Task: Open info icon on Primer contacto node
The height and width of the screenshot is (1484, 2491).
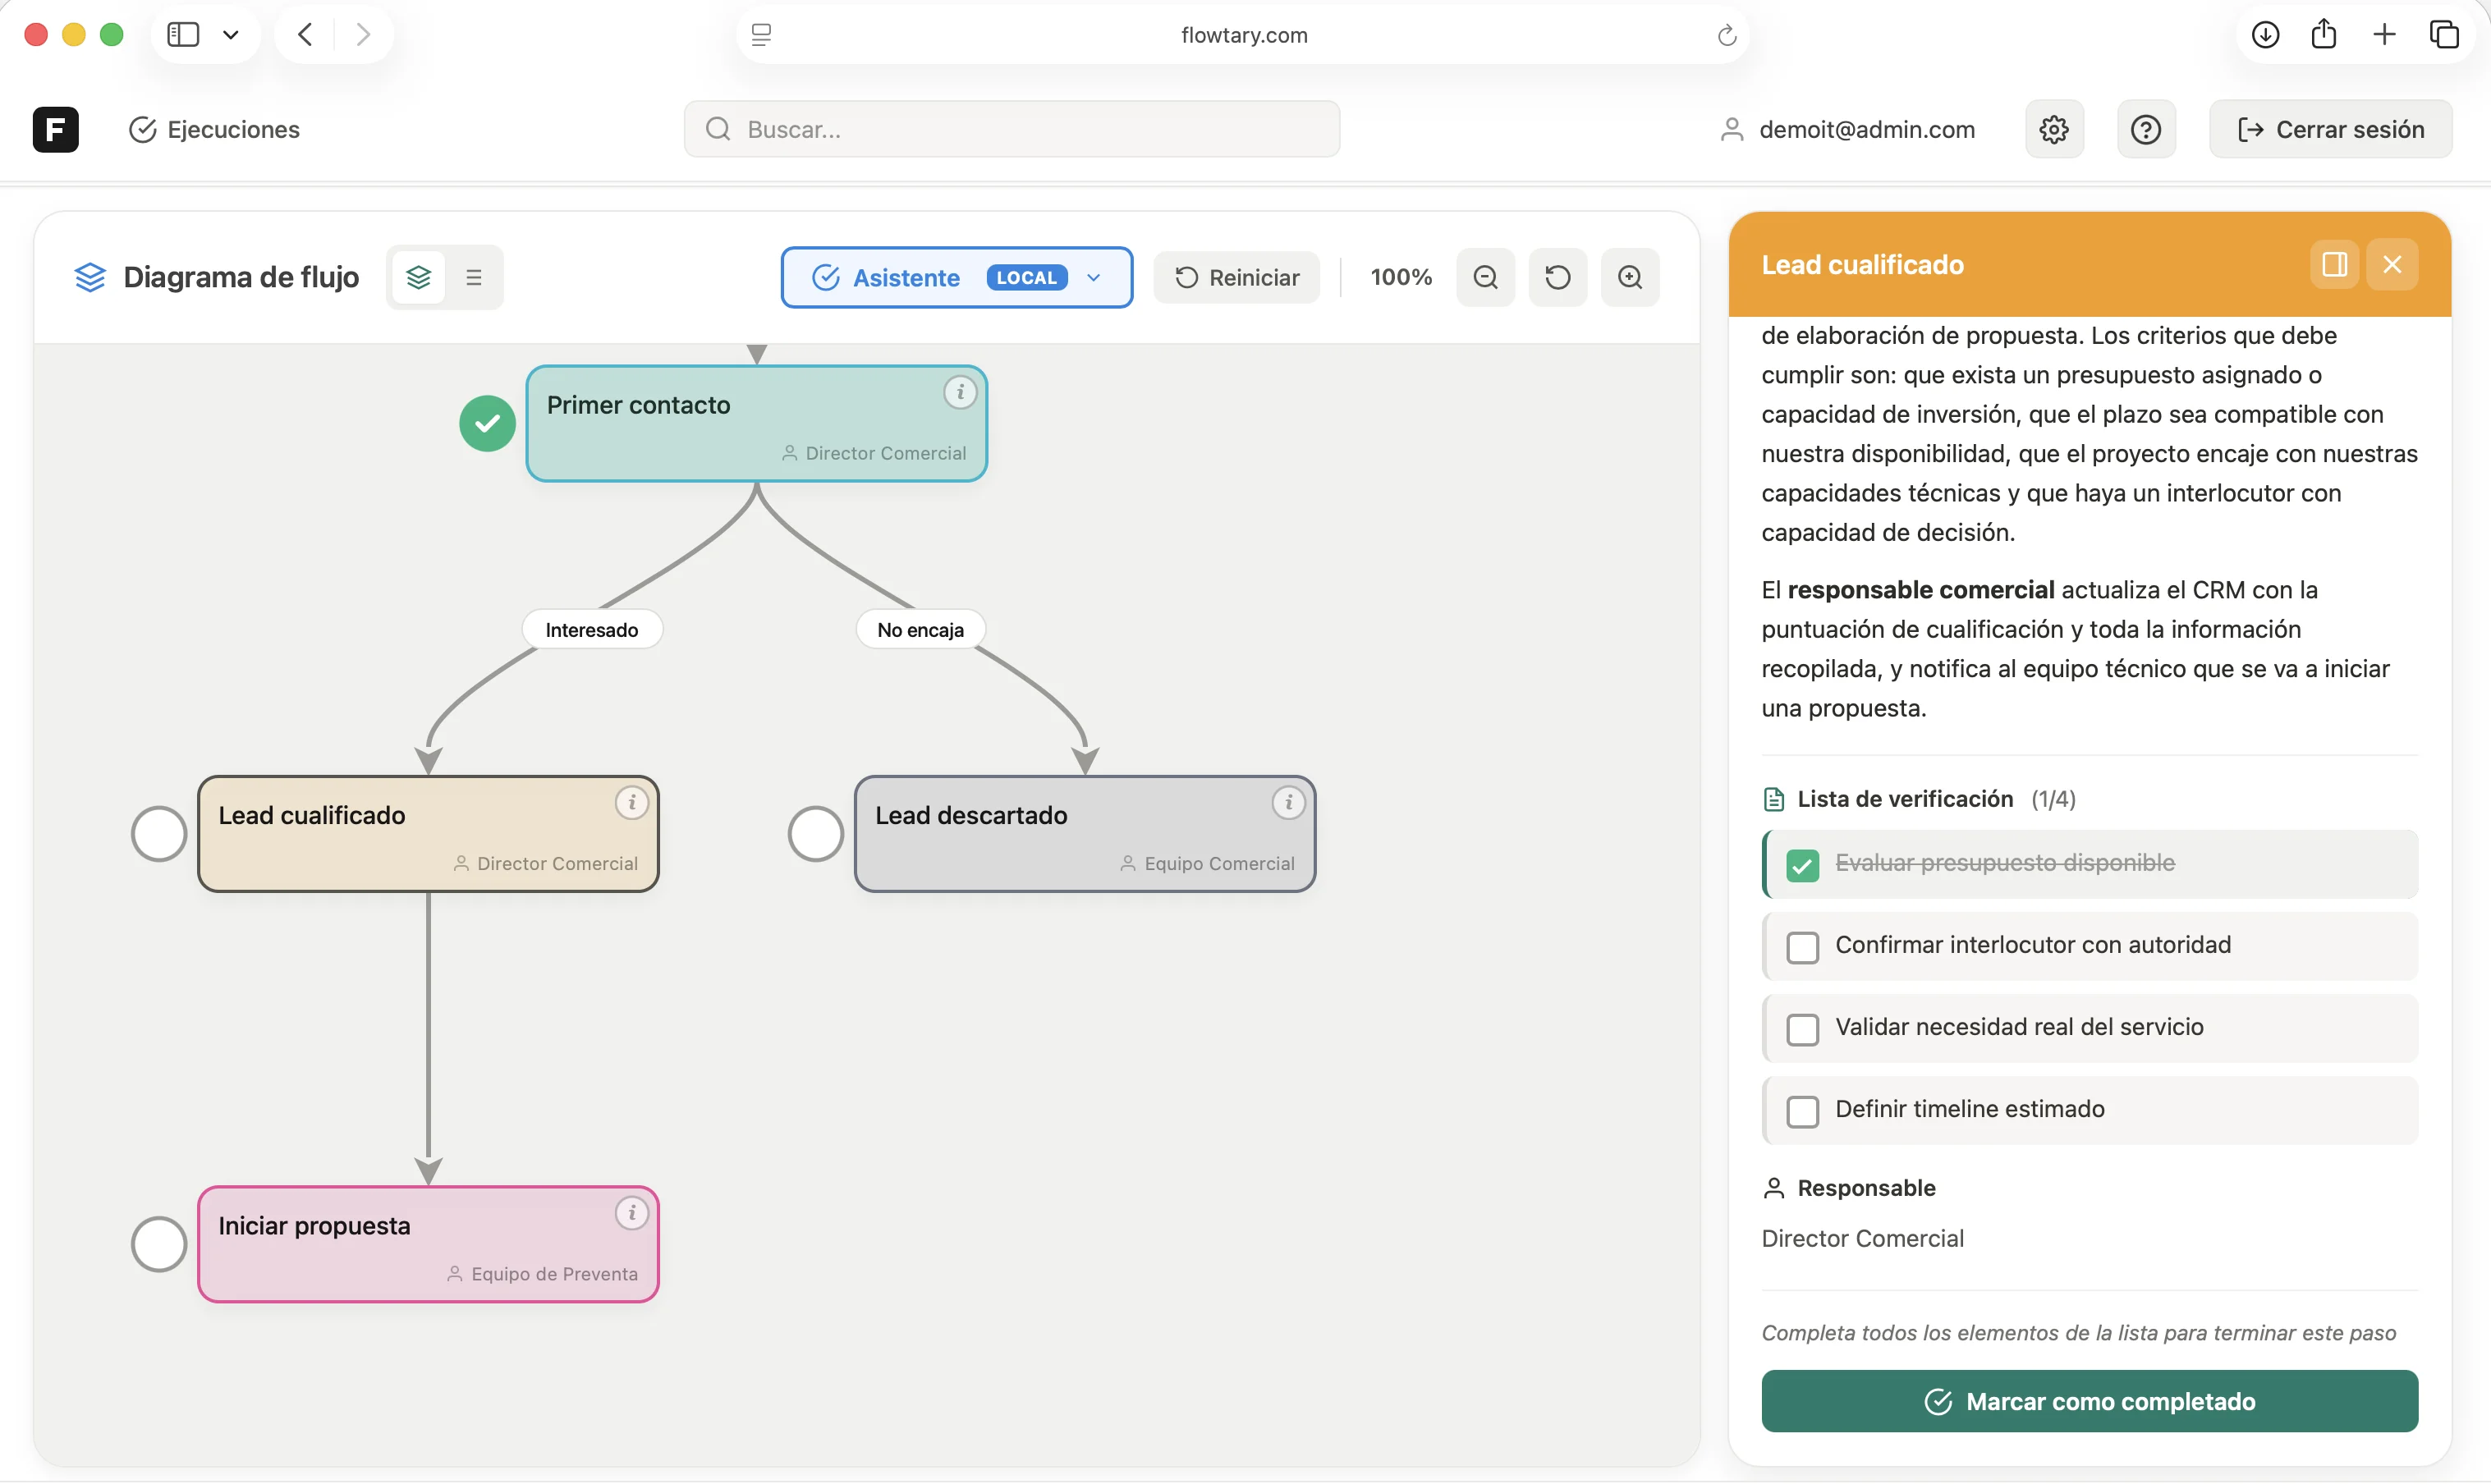Action: tap(959, 393)
